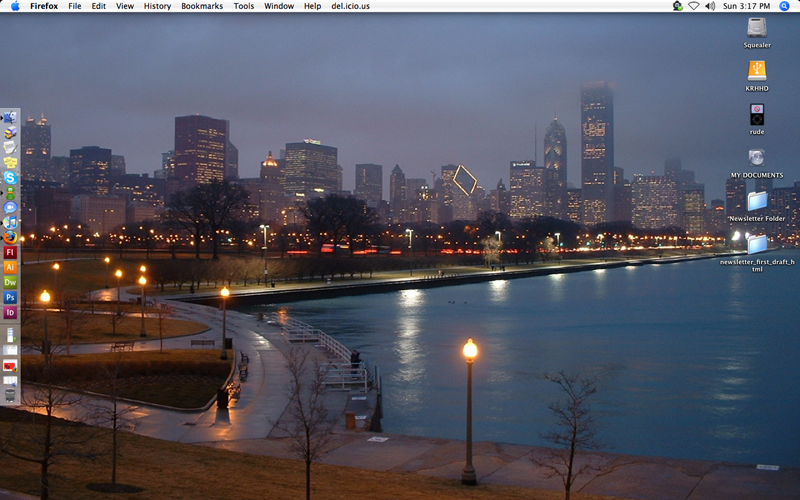Open the Squealer hard drive
This screenshot has height=500, width=800.
tap(757, 28)
